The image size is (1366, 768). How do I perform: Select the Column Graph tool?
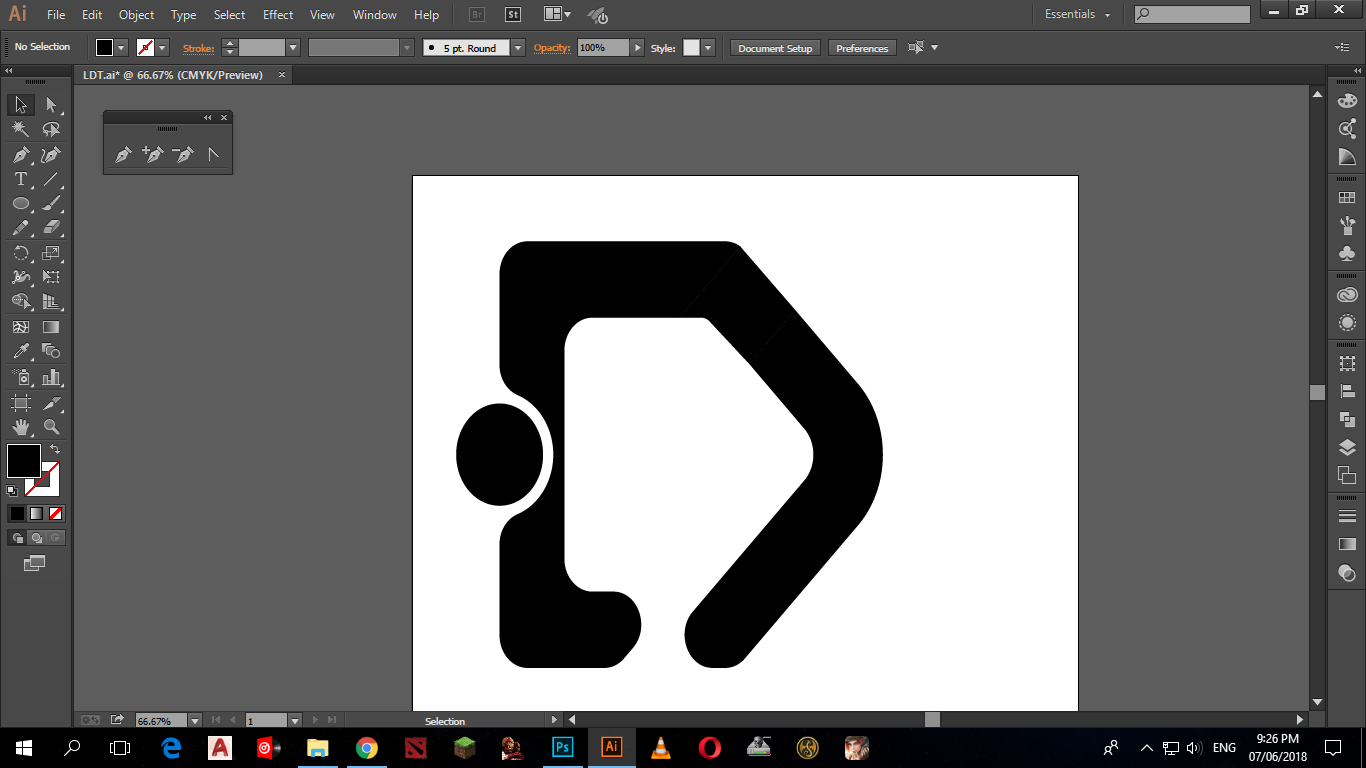(x=52, y=377)
